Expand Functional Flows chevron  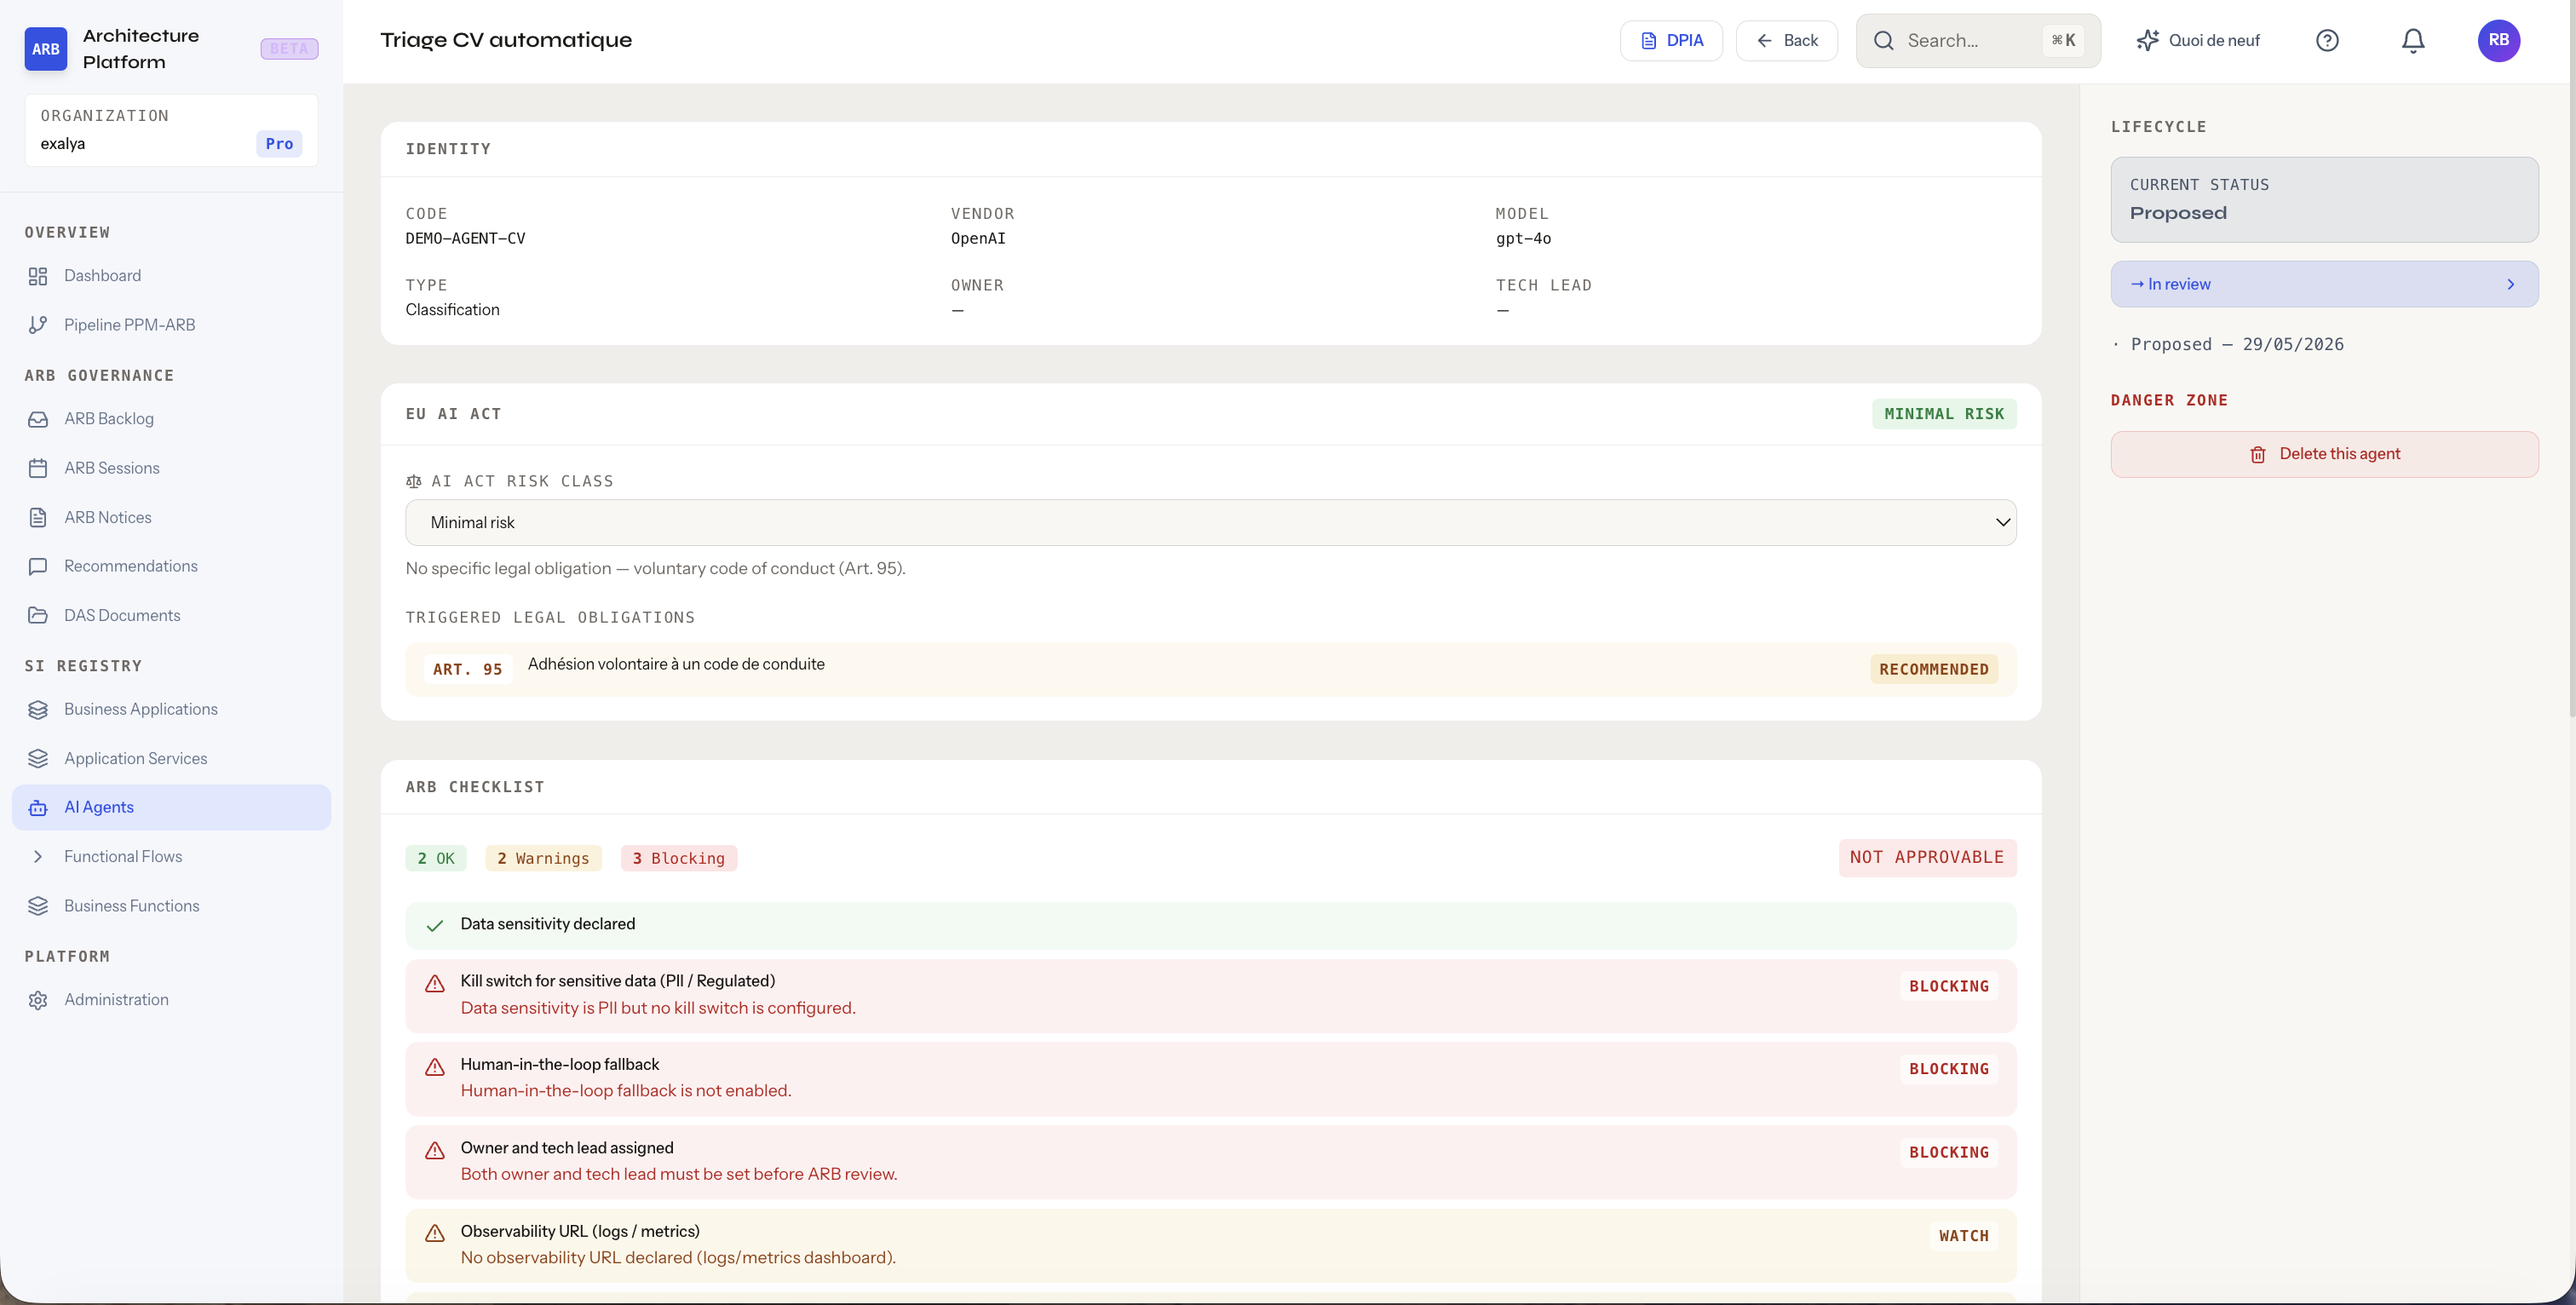tap(38, 857)
